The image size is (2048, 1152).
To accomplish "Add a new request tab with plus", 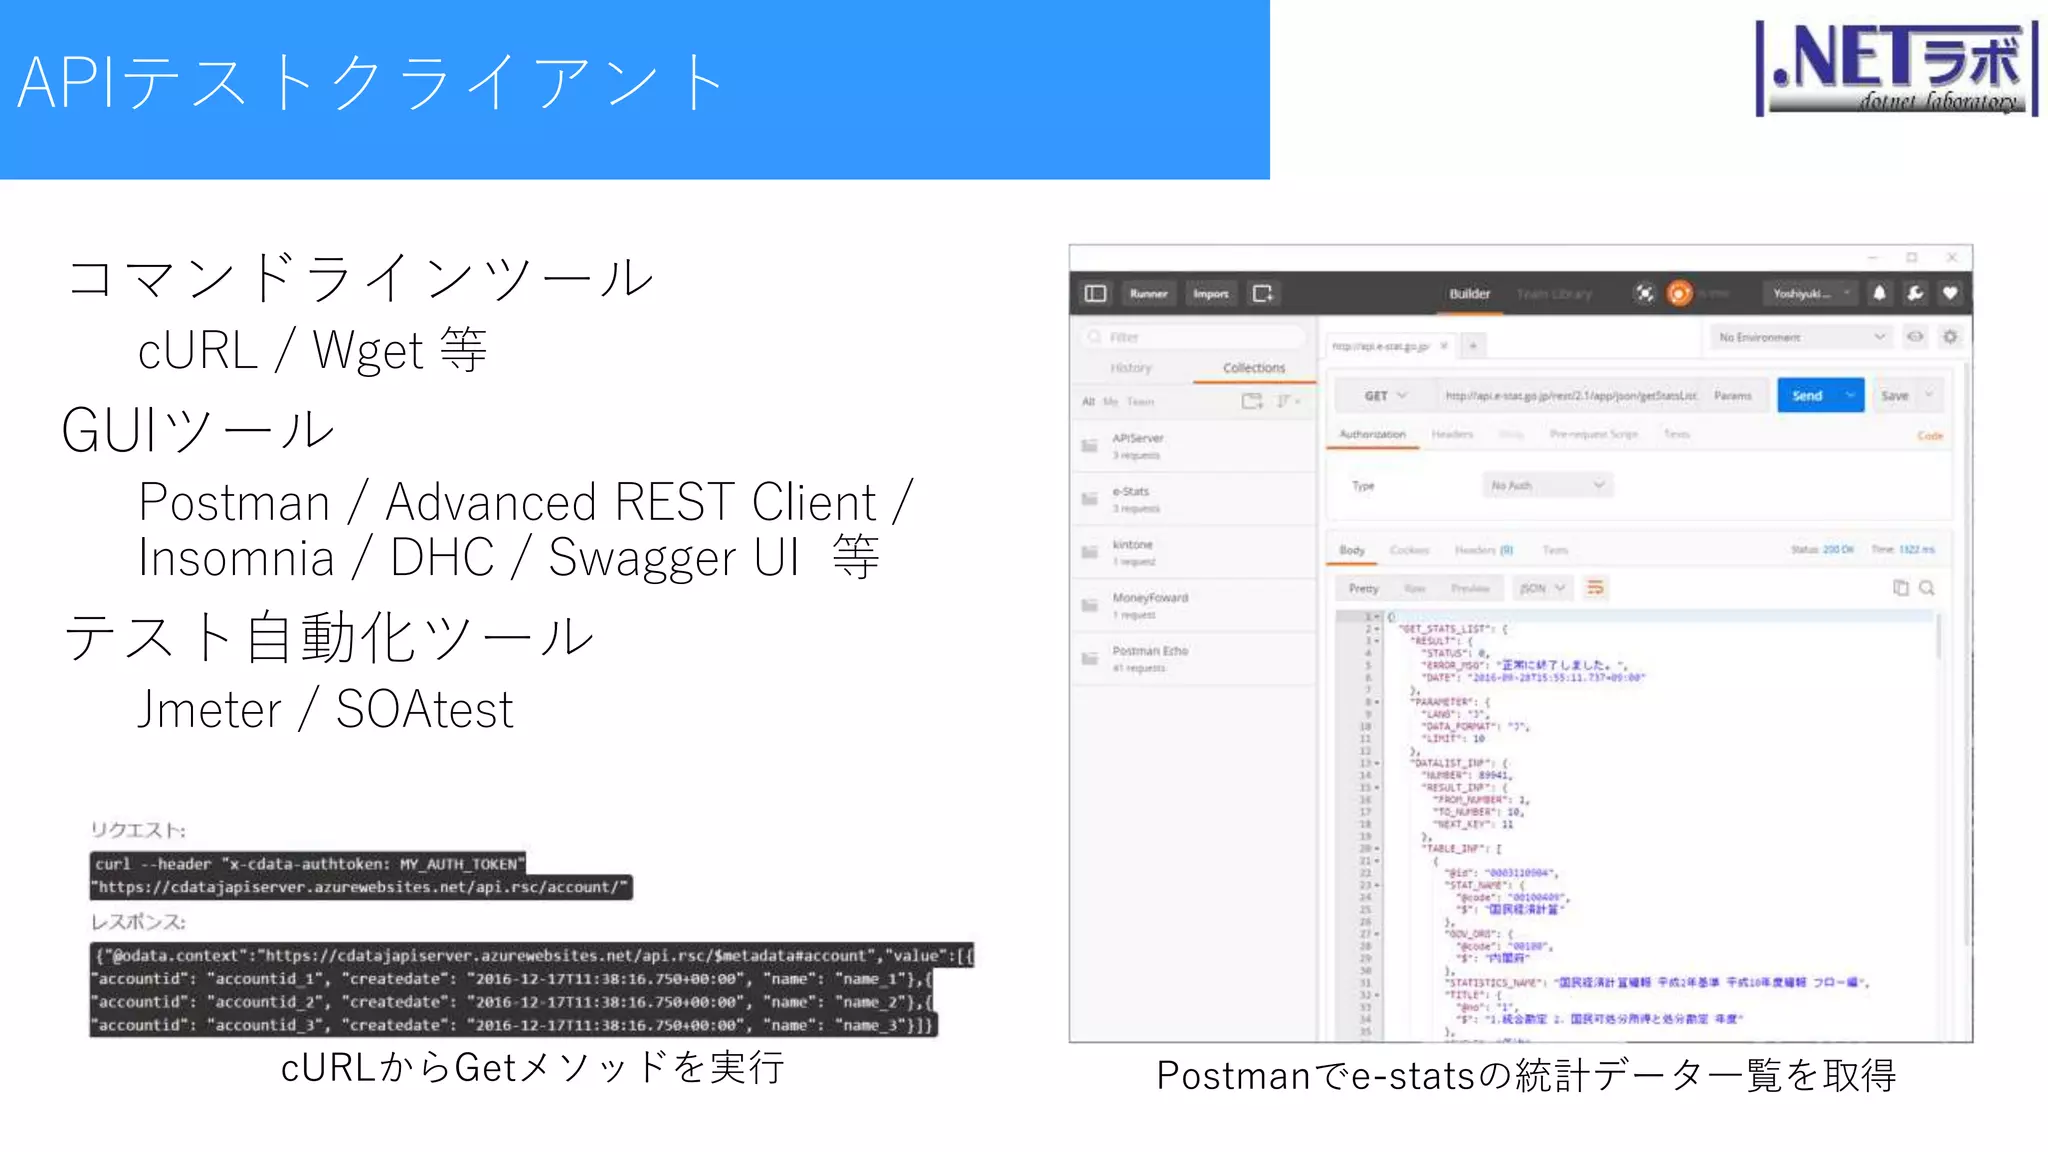I will pos(1472,346).
